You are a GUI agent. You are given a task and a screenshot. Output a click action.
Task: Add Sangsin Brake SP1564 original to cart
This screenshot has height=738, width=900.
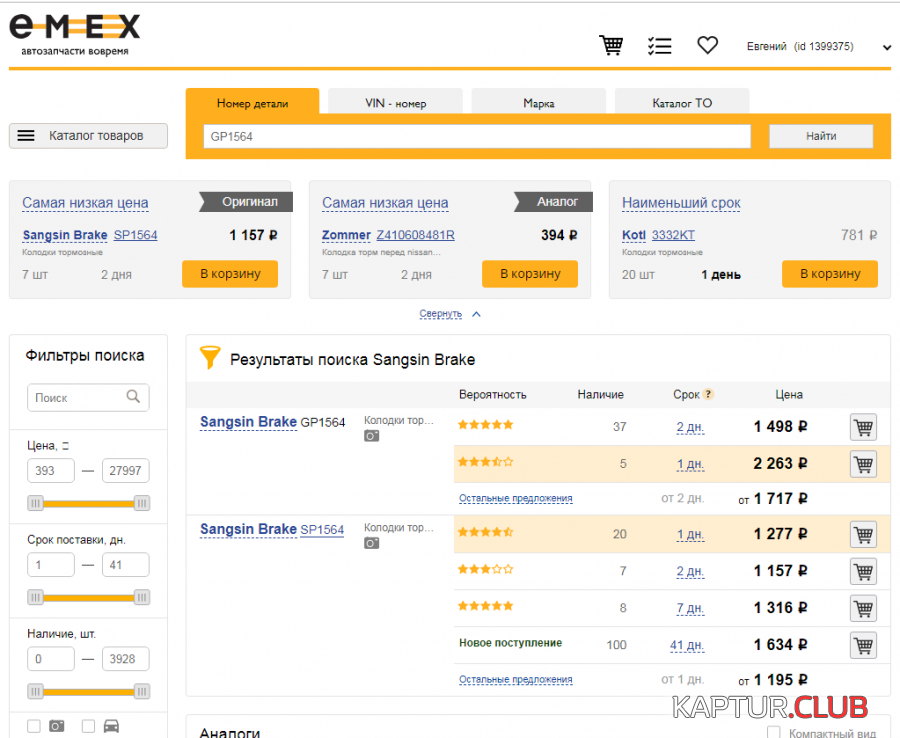[230, 274]
